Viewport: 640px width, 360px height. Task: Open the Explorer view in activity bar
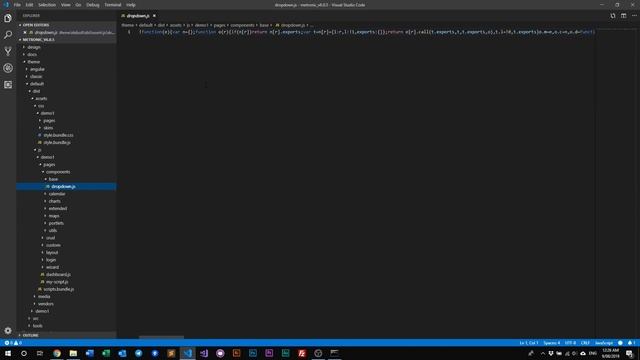click(x=8, y=18)
